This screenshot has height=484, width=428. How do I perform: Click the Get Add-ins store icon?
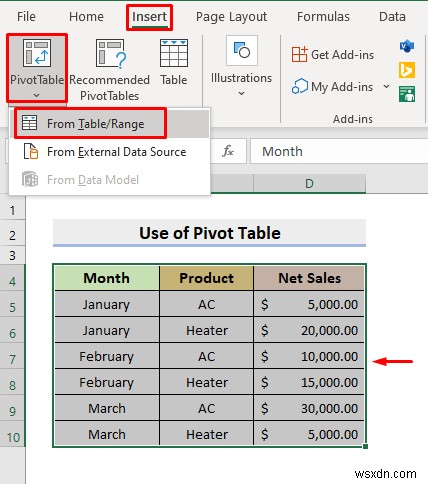point(299,54)
